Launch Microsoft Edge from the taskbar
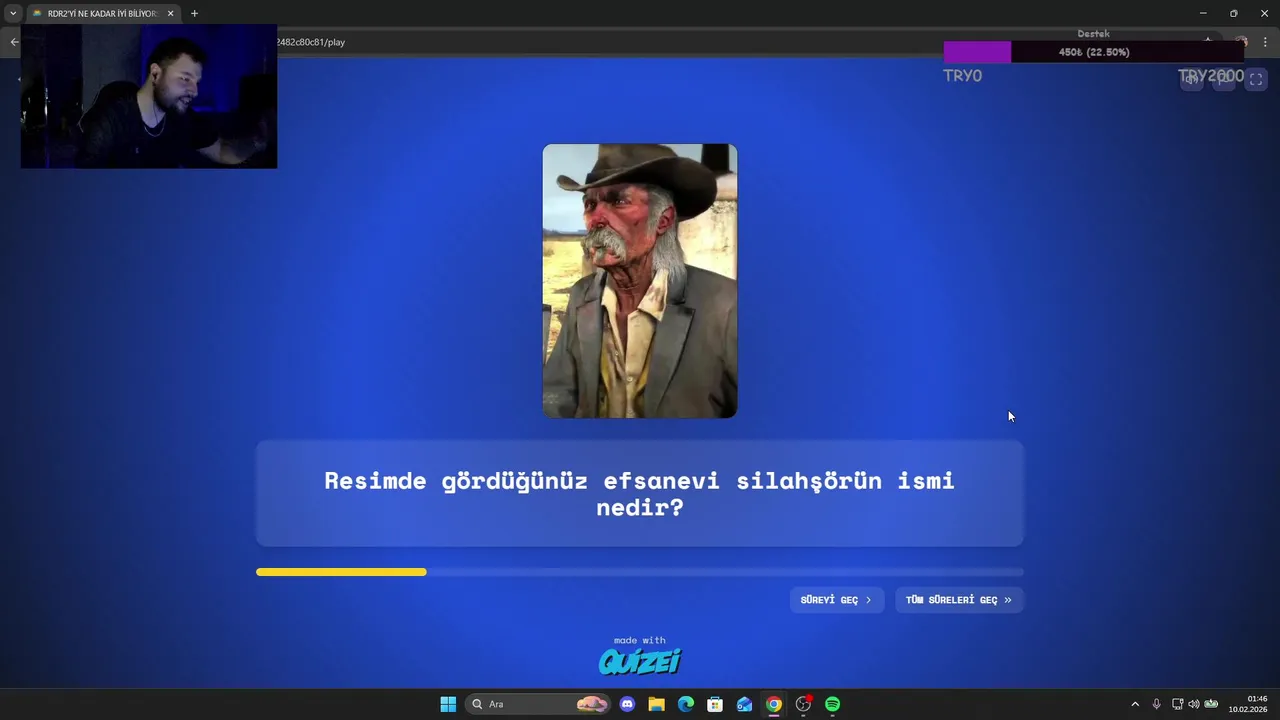 click(x=686, y=704)
